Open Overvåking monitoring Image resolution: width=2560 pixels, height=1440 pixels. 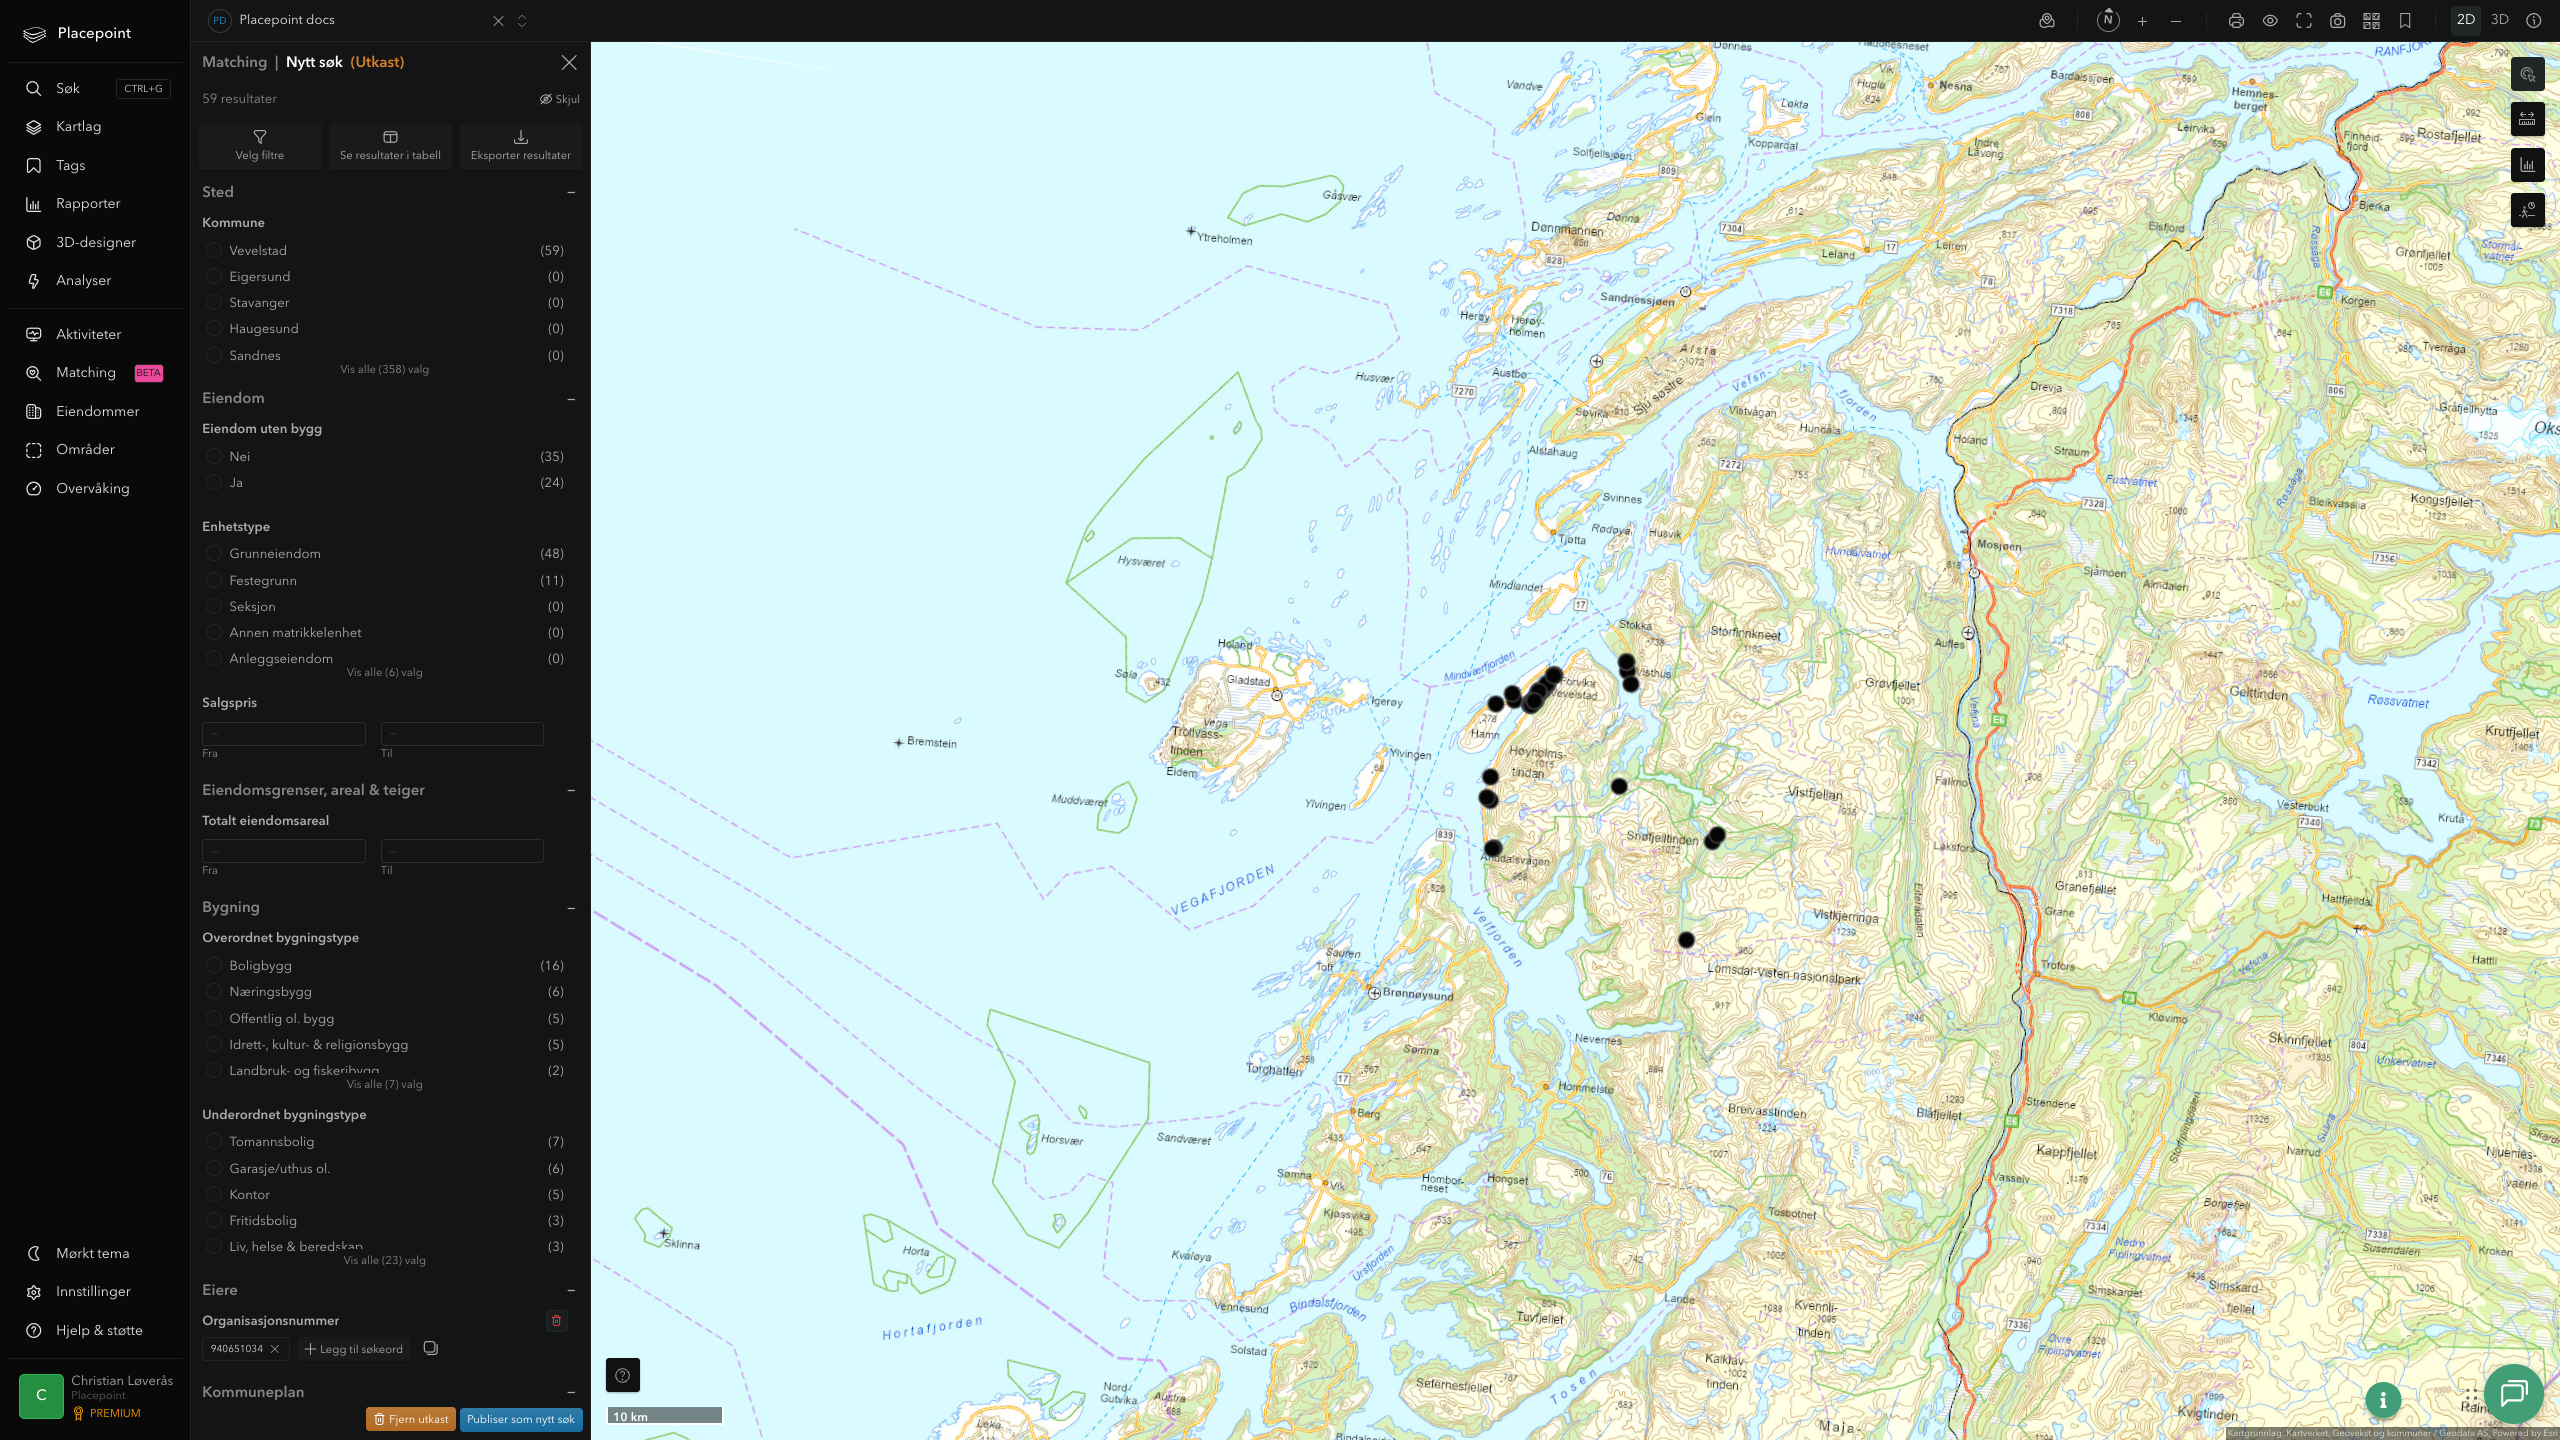95,488
